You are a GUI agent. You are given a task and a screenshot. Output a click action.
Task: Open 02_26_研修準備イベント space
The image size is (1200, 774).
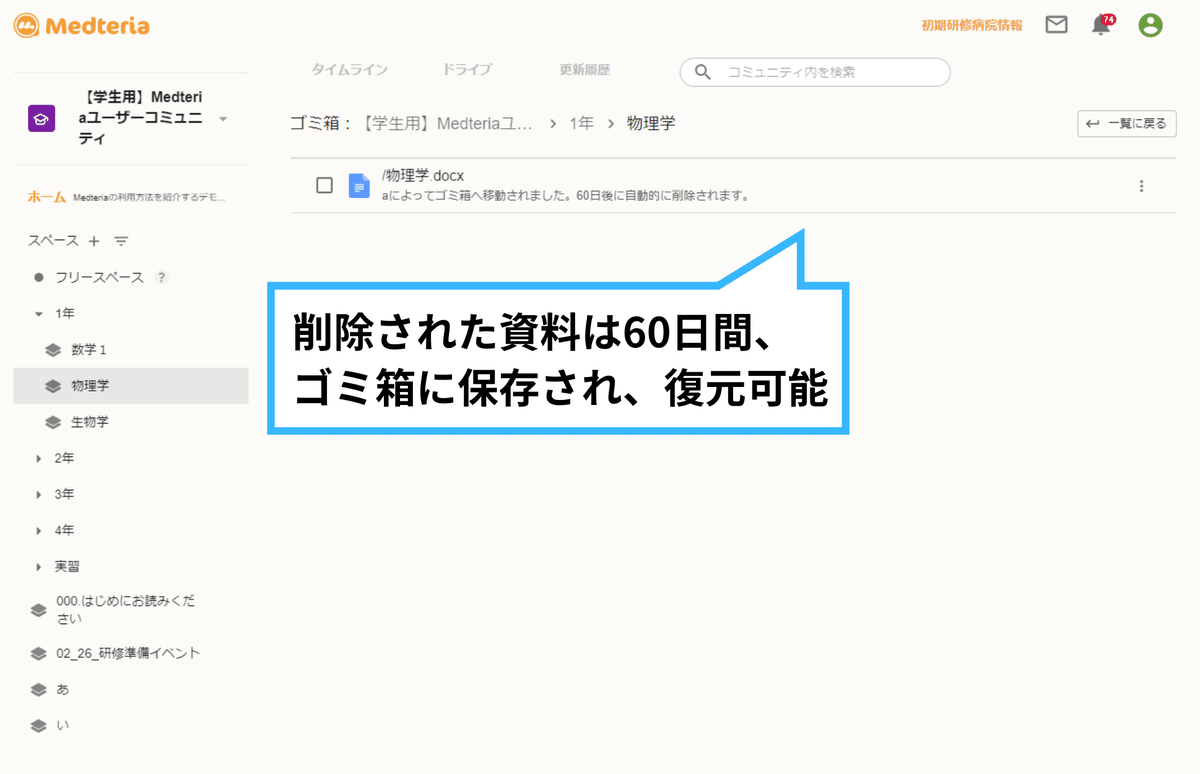tap(128, 653)
